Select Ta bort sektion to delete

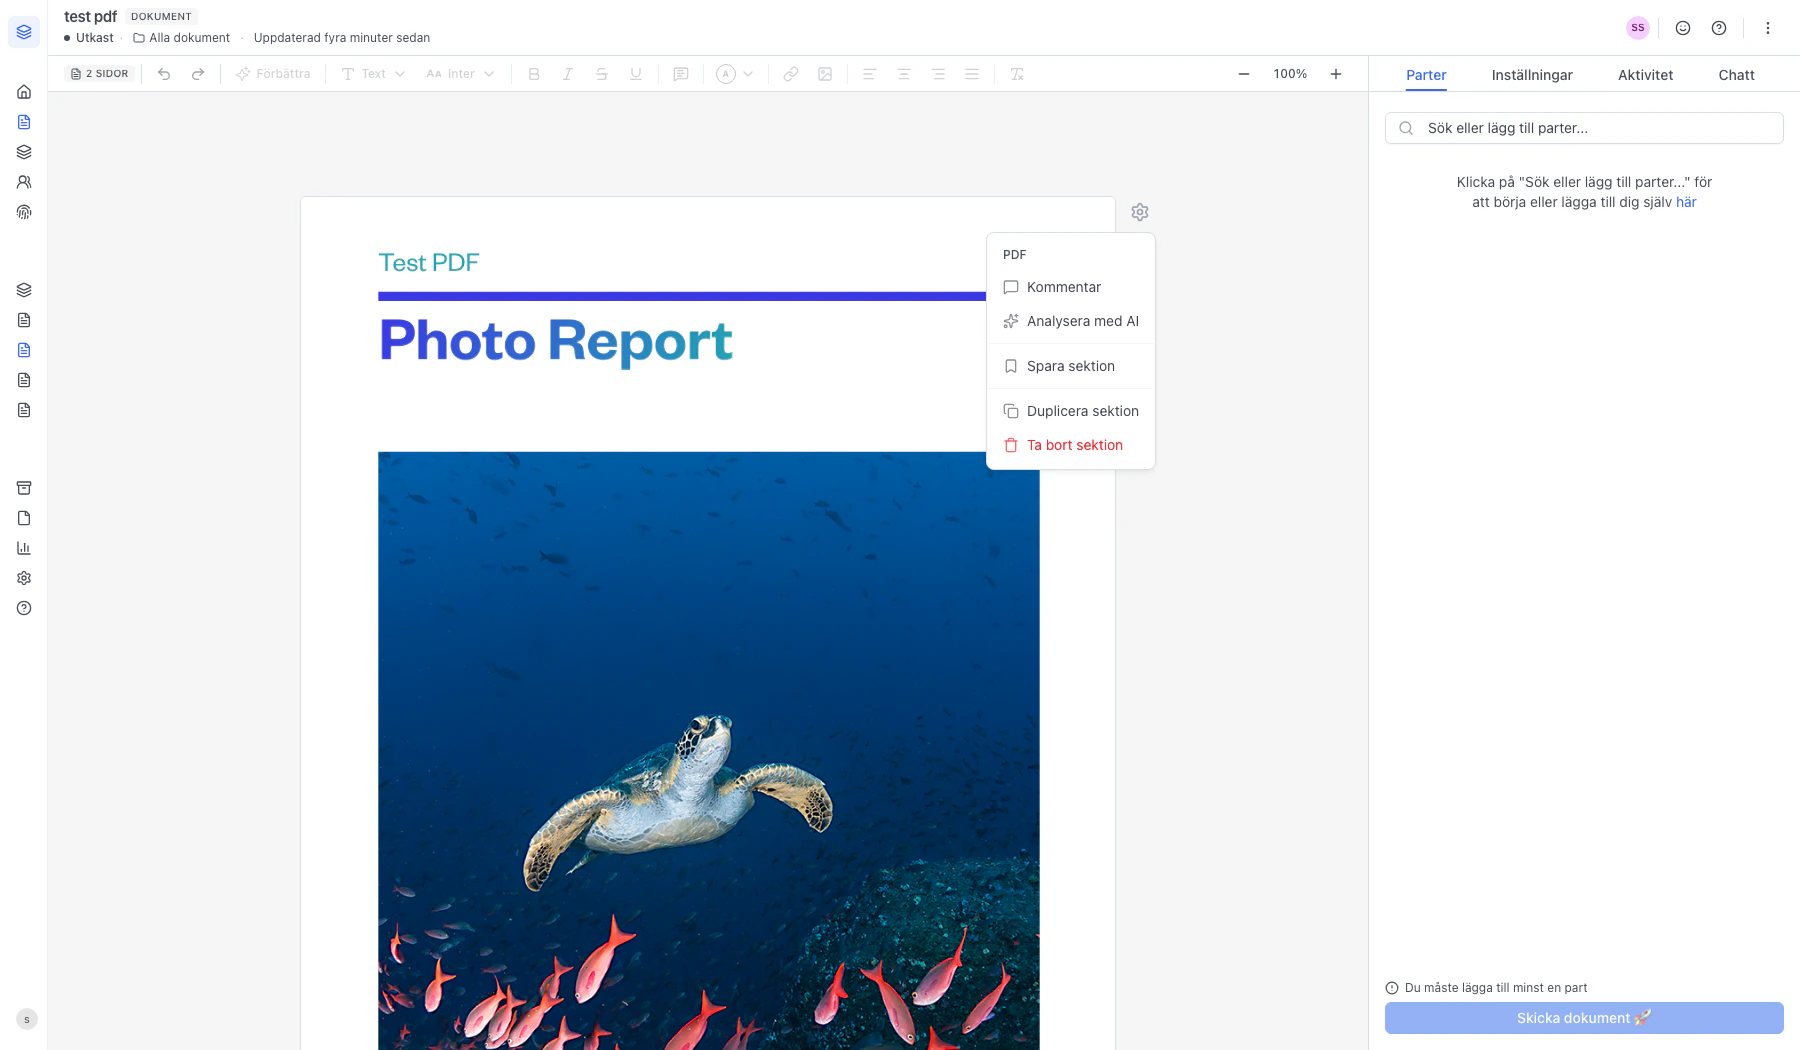[1071, 445]
